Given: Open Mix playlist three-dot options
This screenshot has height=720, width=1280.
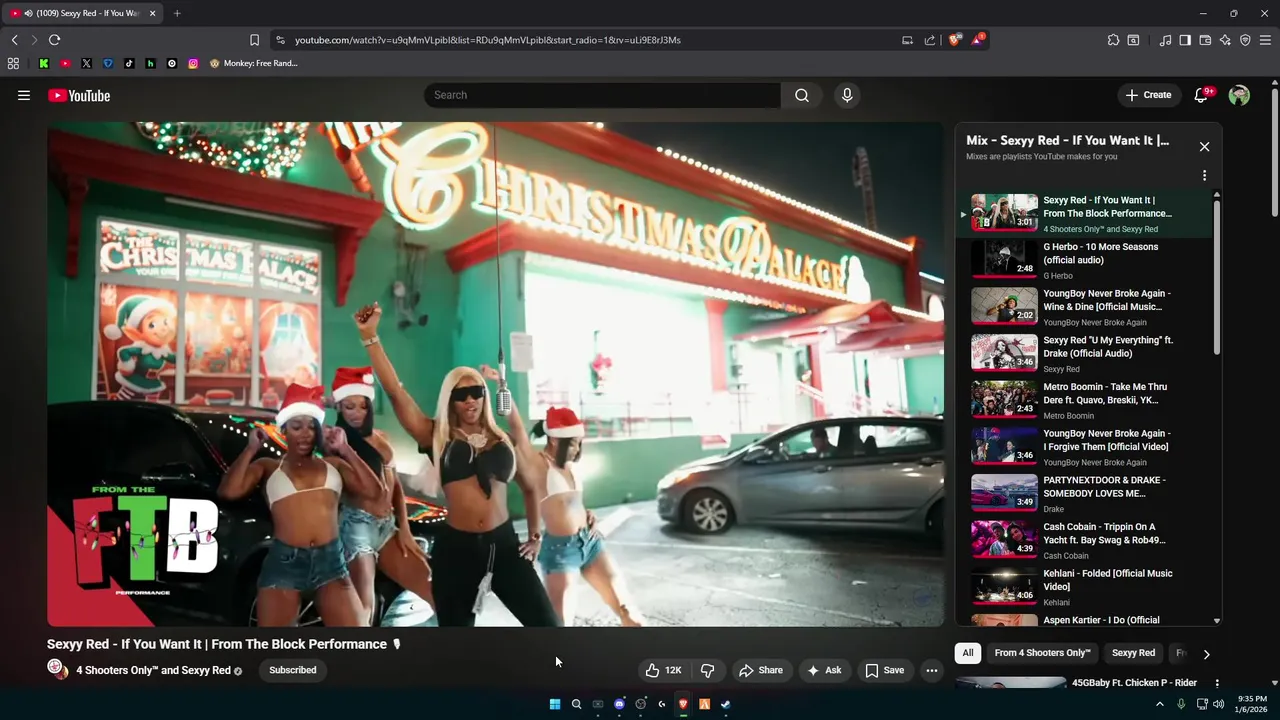Looking at the screenshot, I should point(1204,175).
